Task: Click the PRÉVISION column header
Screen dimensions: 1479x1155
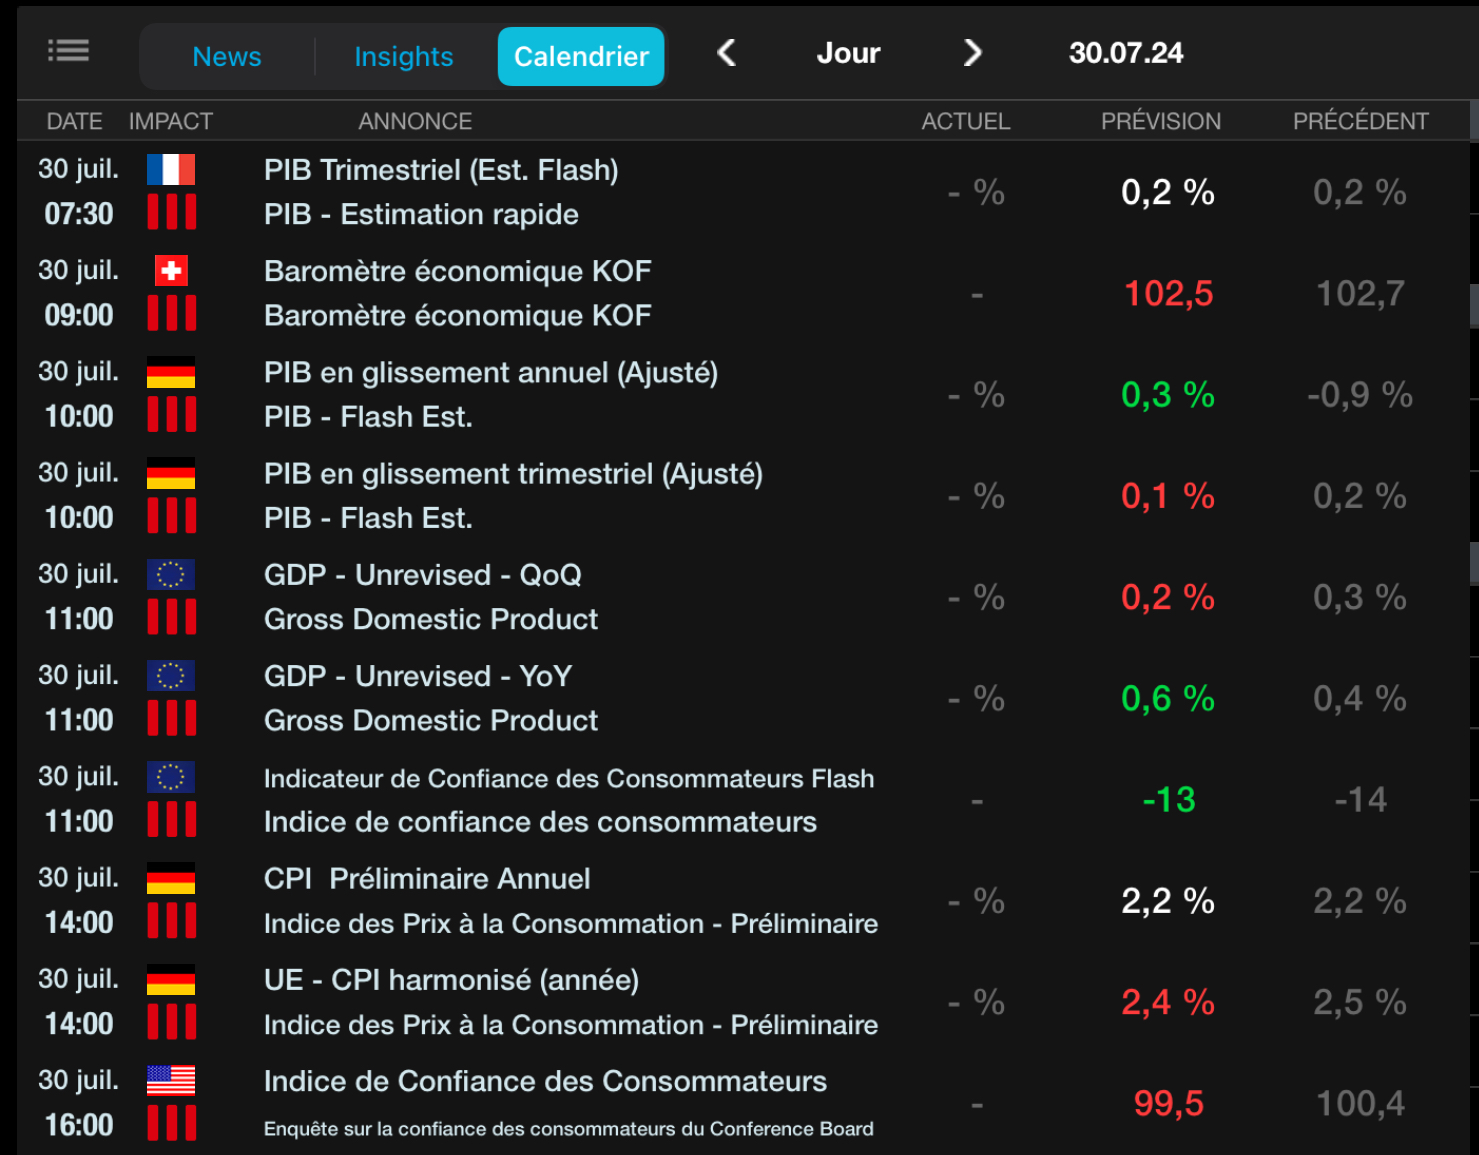Action: point(1160,121)
